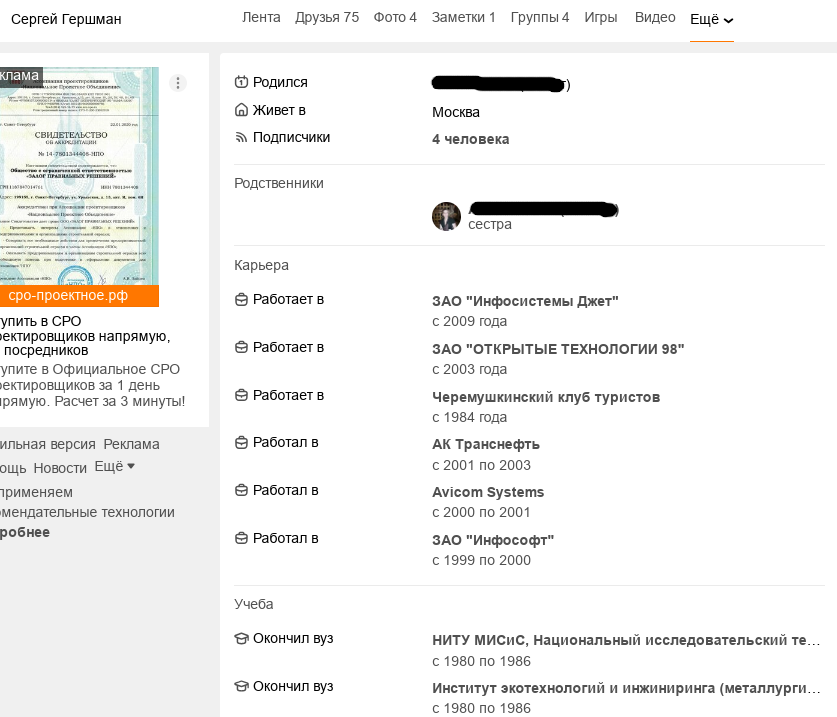837x717 pixels.
Task: Click the briefcase icon beside АК Транснефть
Action: point(241,443)
